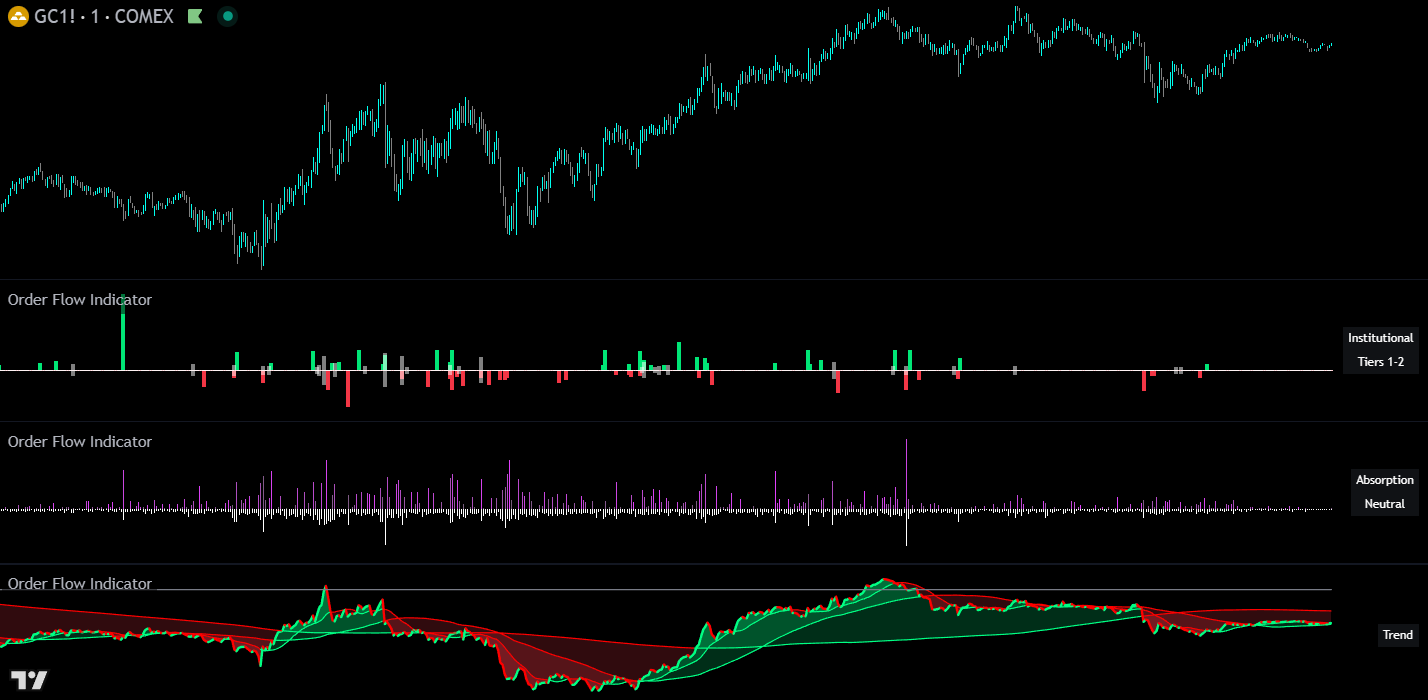
Task: Click the tallest purple absorption spike
Action: (906, 470)
